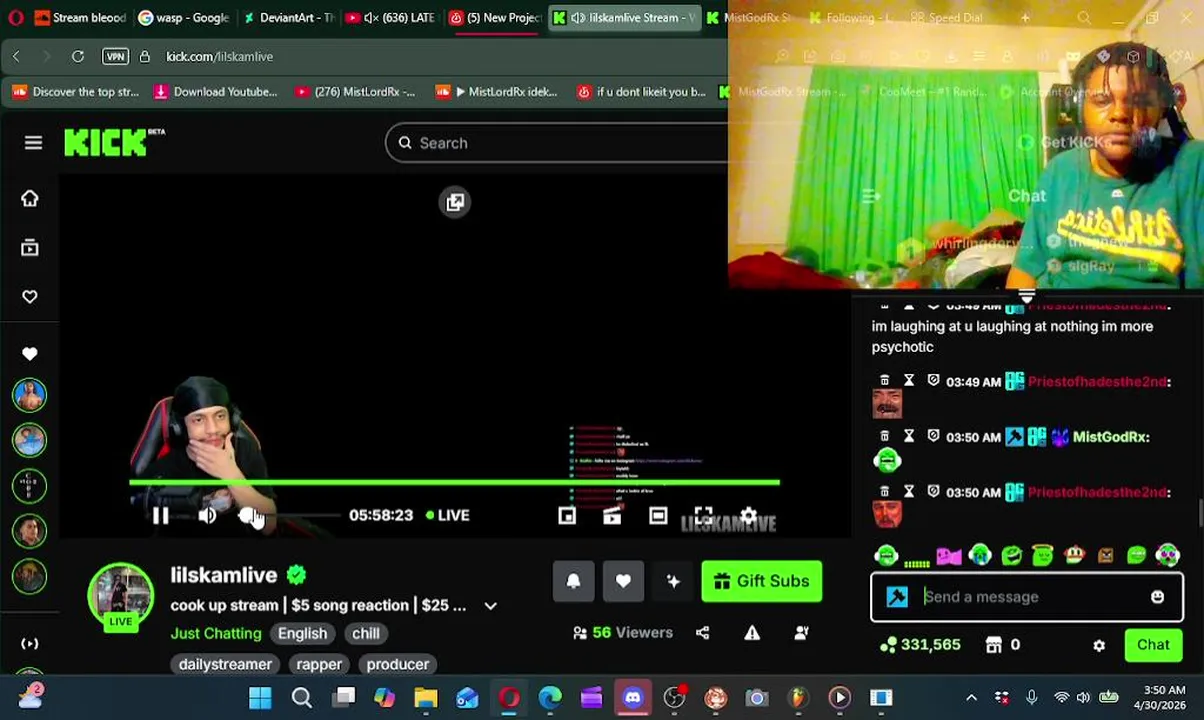Jump to live via LIVE indicator

447,515
